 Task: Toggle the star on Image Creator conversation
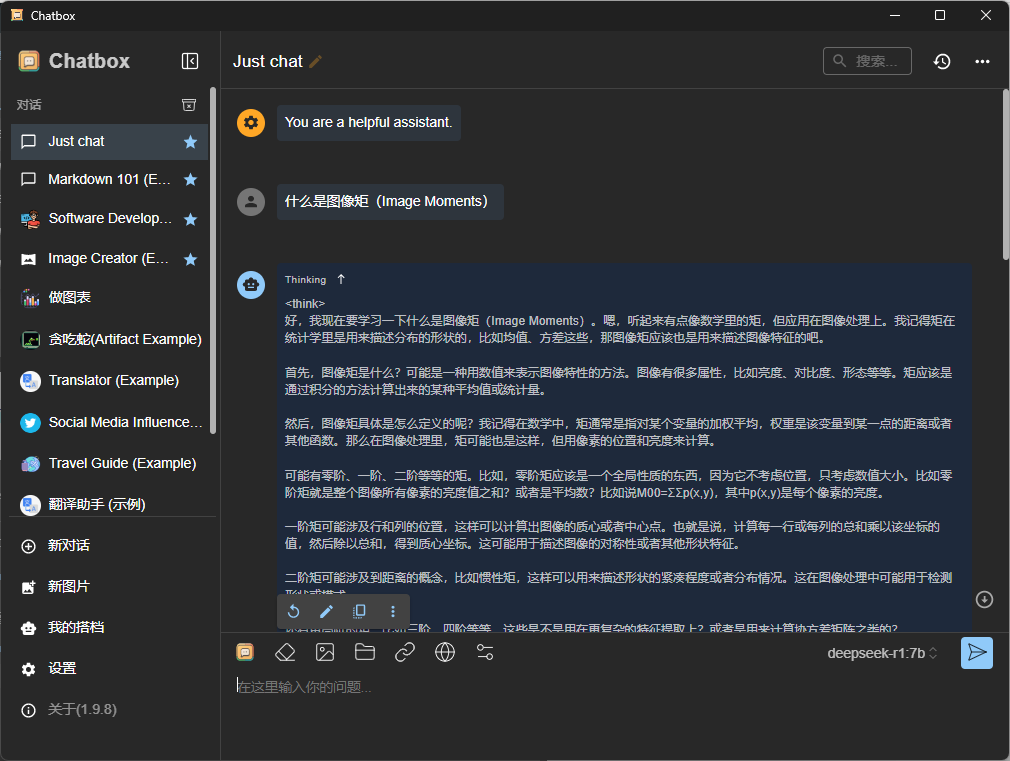190,259
